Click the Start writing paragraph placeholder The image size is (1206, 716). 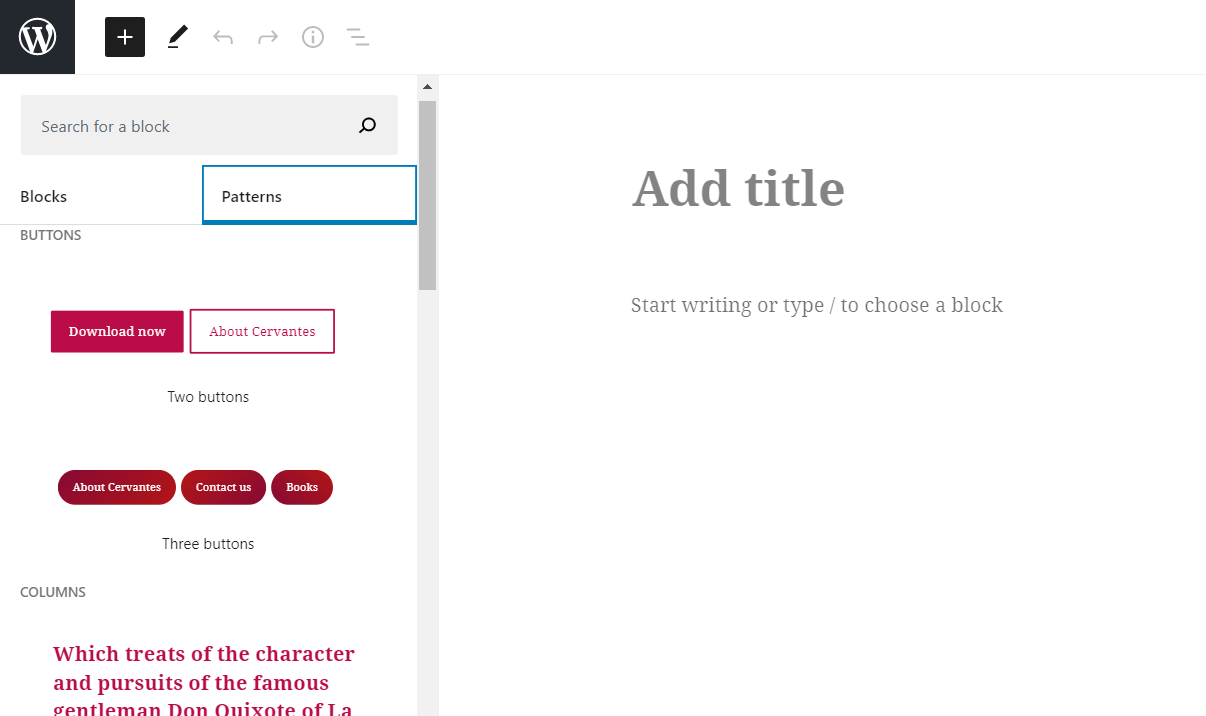click(x=817, y=305)
